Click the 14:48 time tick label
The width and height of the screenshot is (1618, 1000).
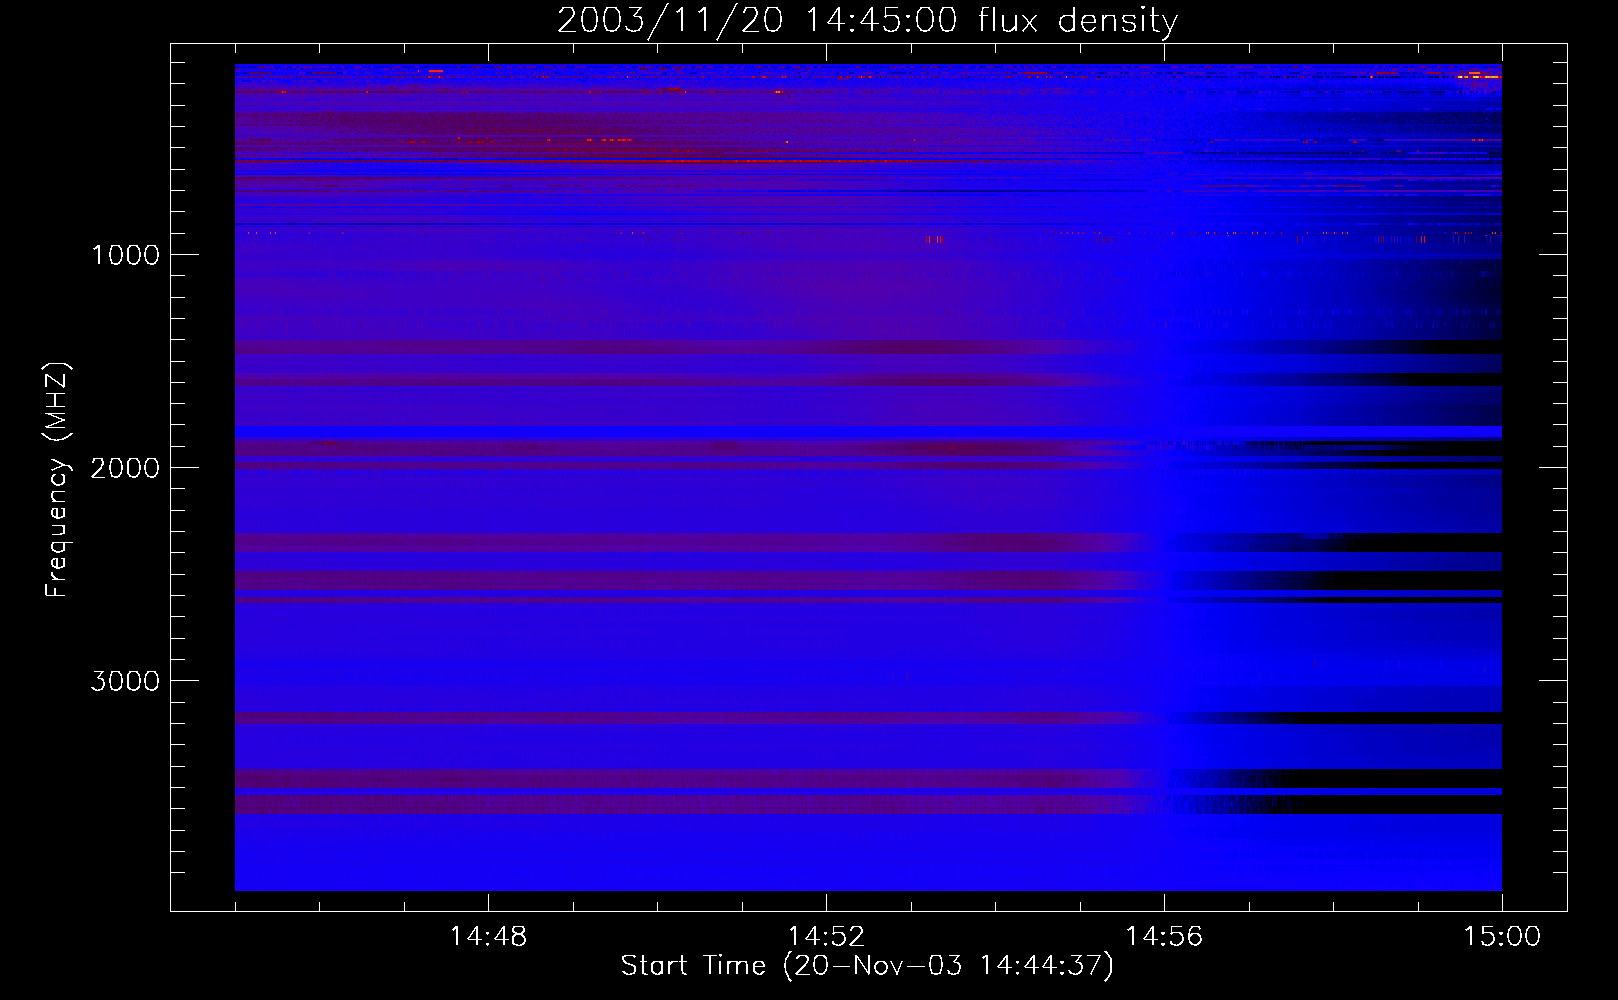[488, 937]
